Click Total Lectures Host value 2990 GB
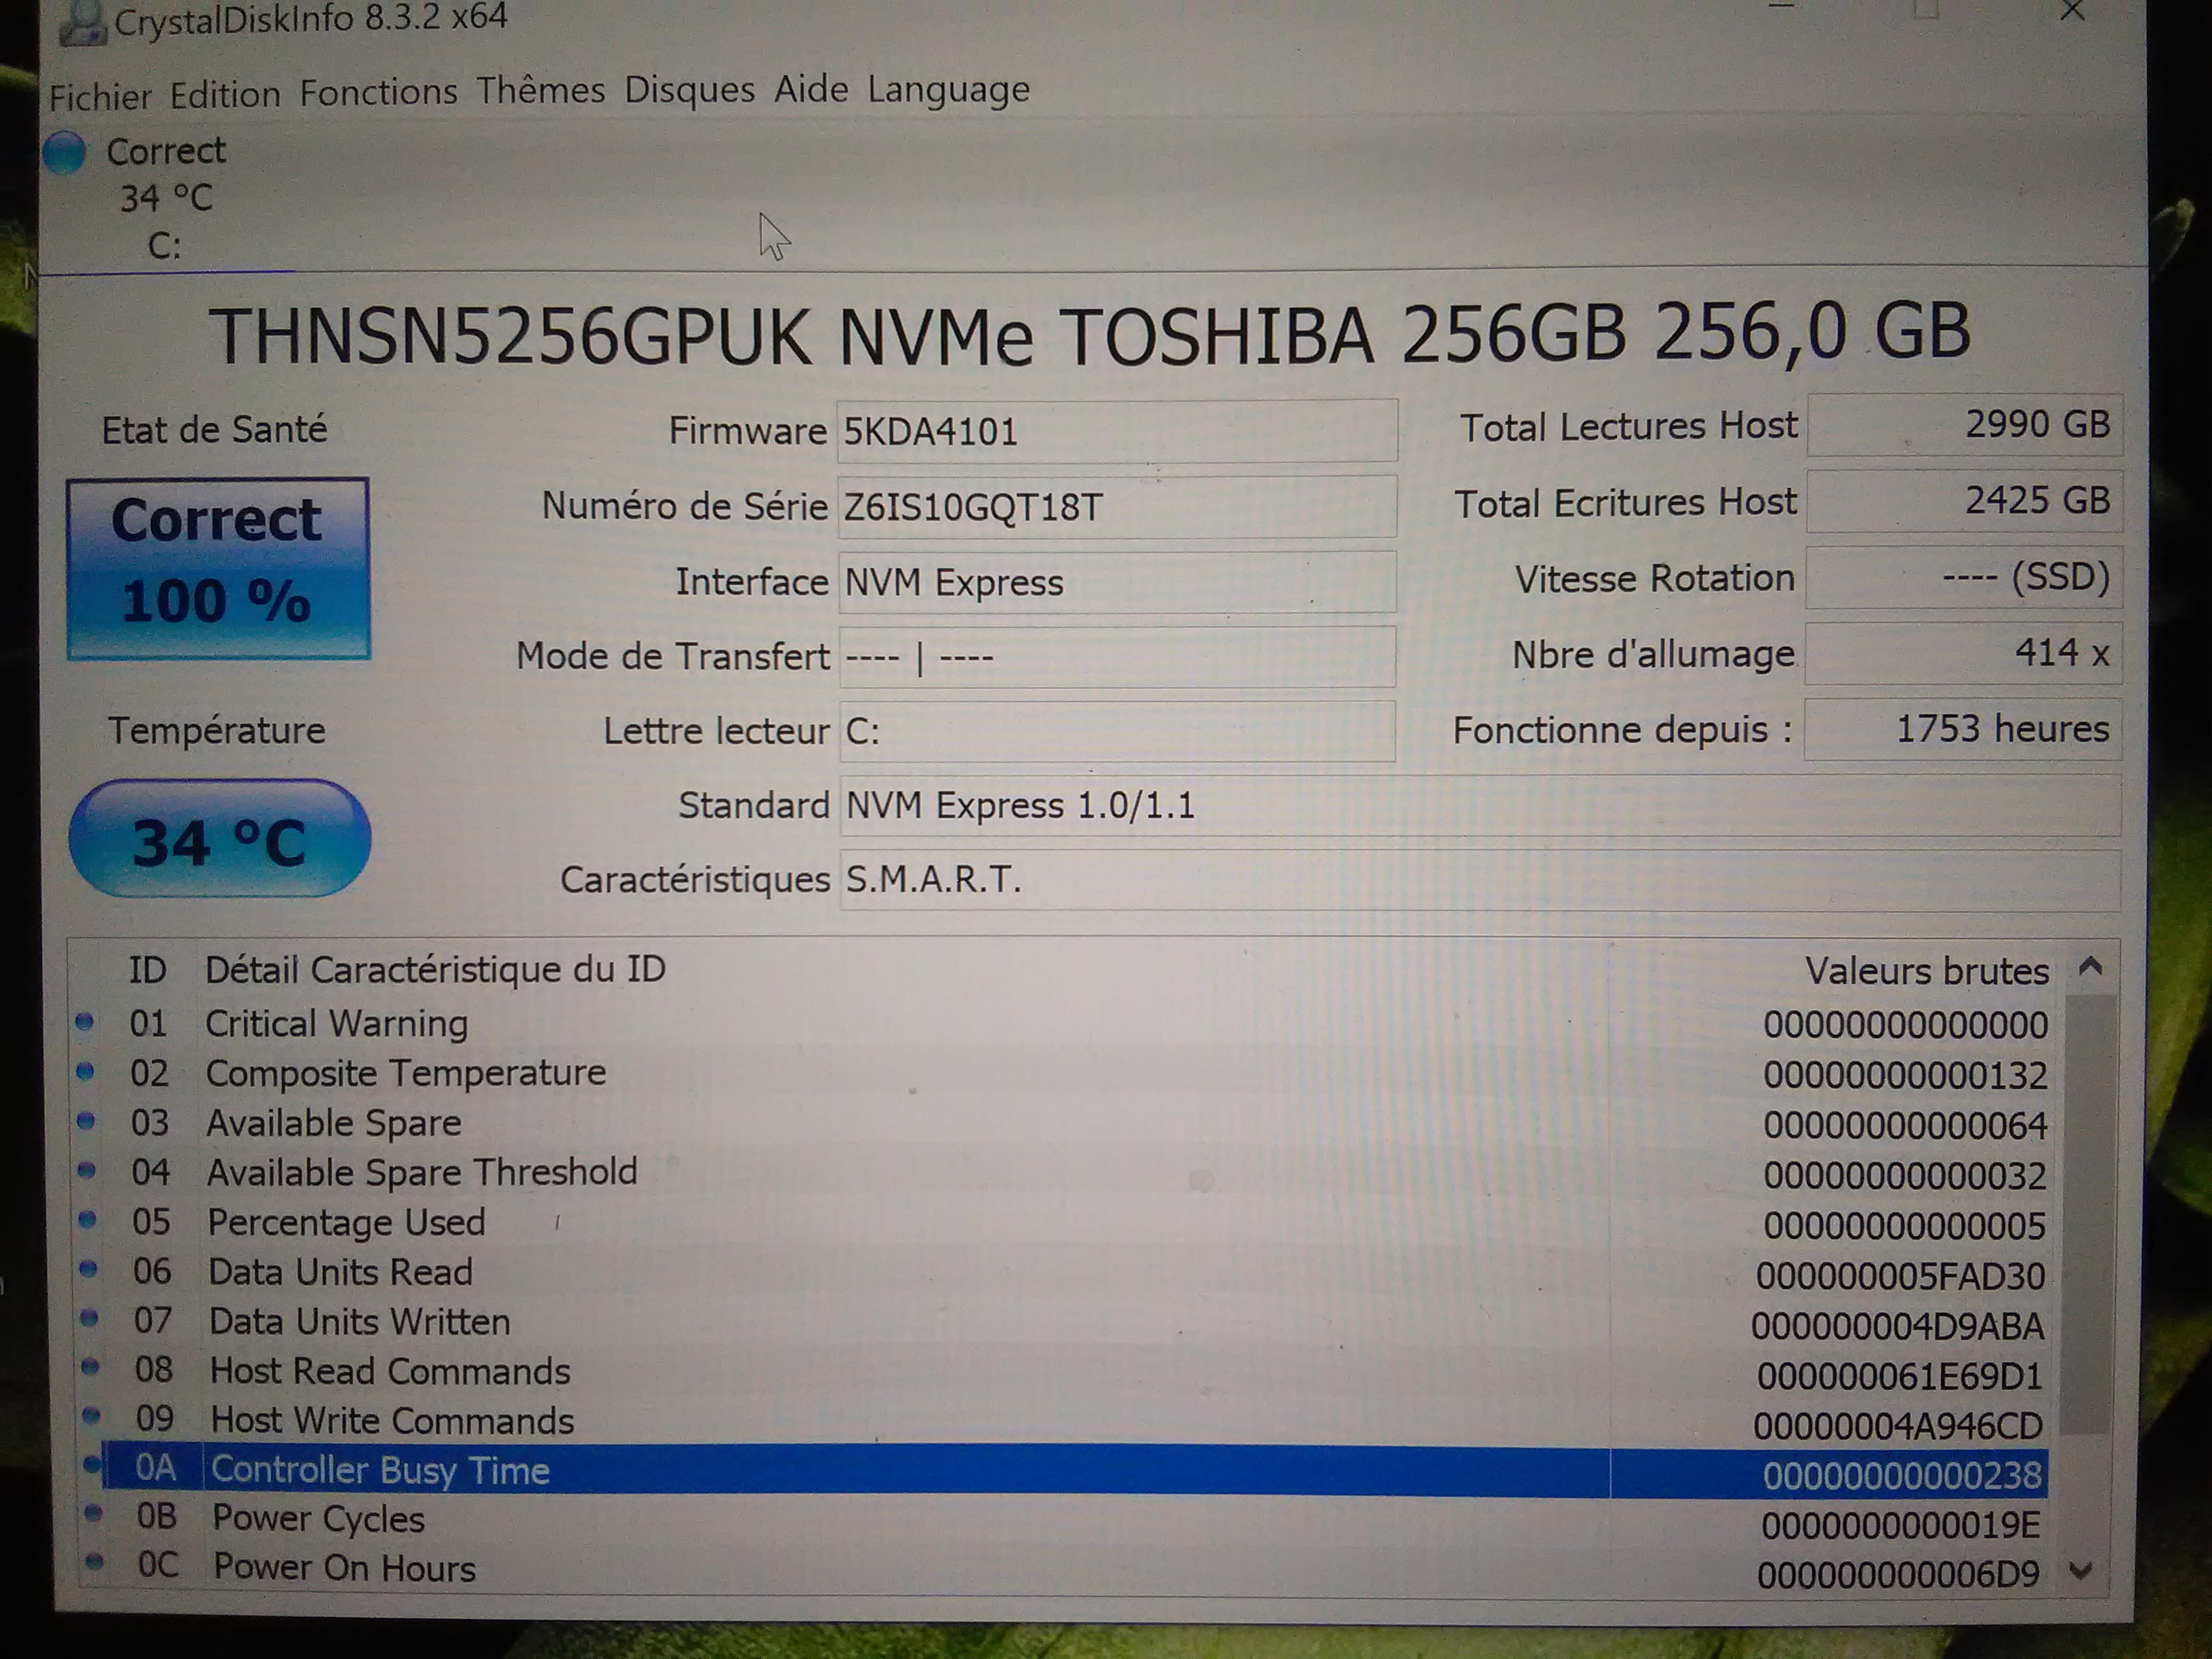This screenshot has width=2212, height=1659. tap(1964, 425)
